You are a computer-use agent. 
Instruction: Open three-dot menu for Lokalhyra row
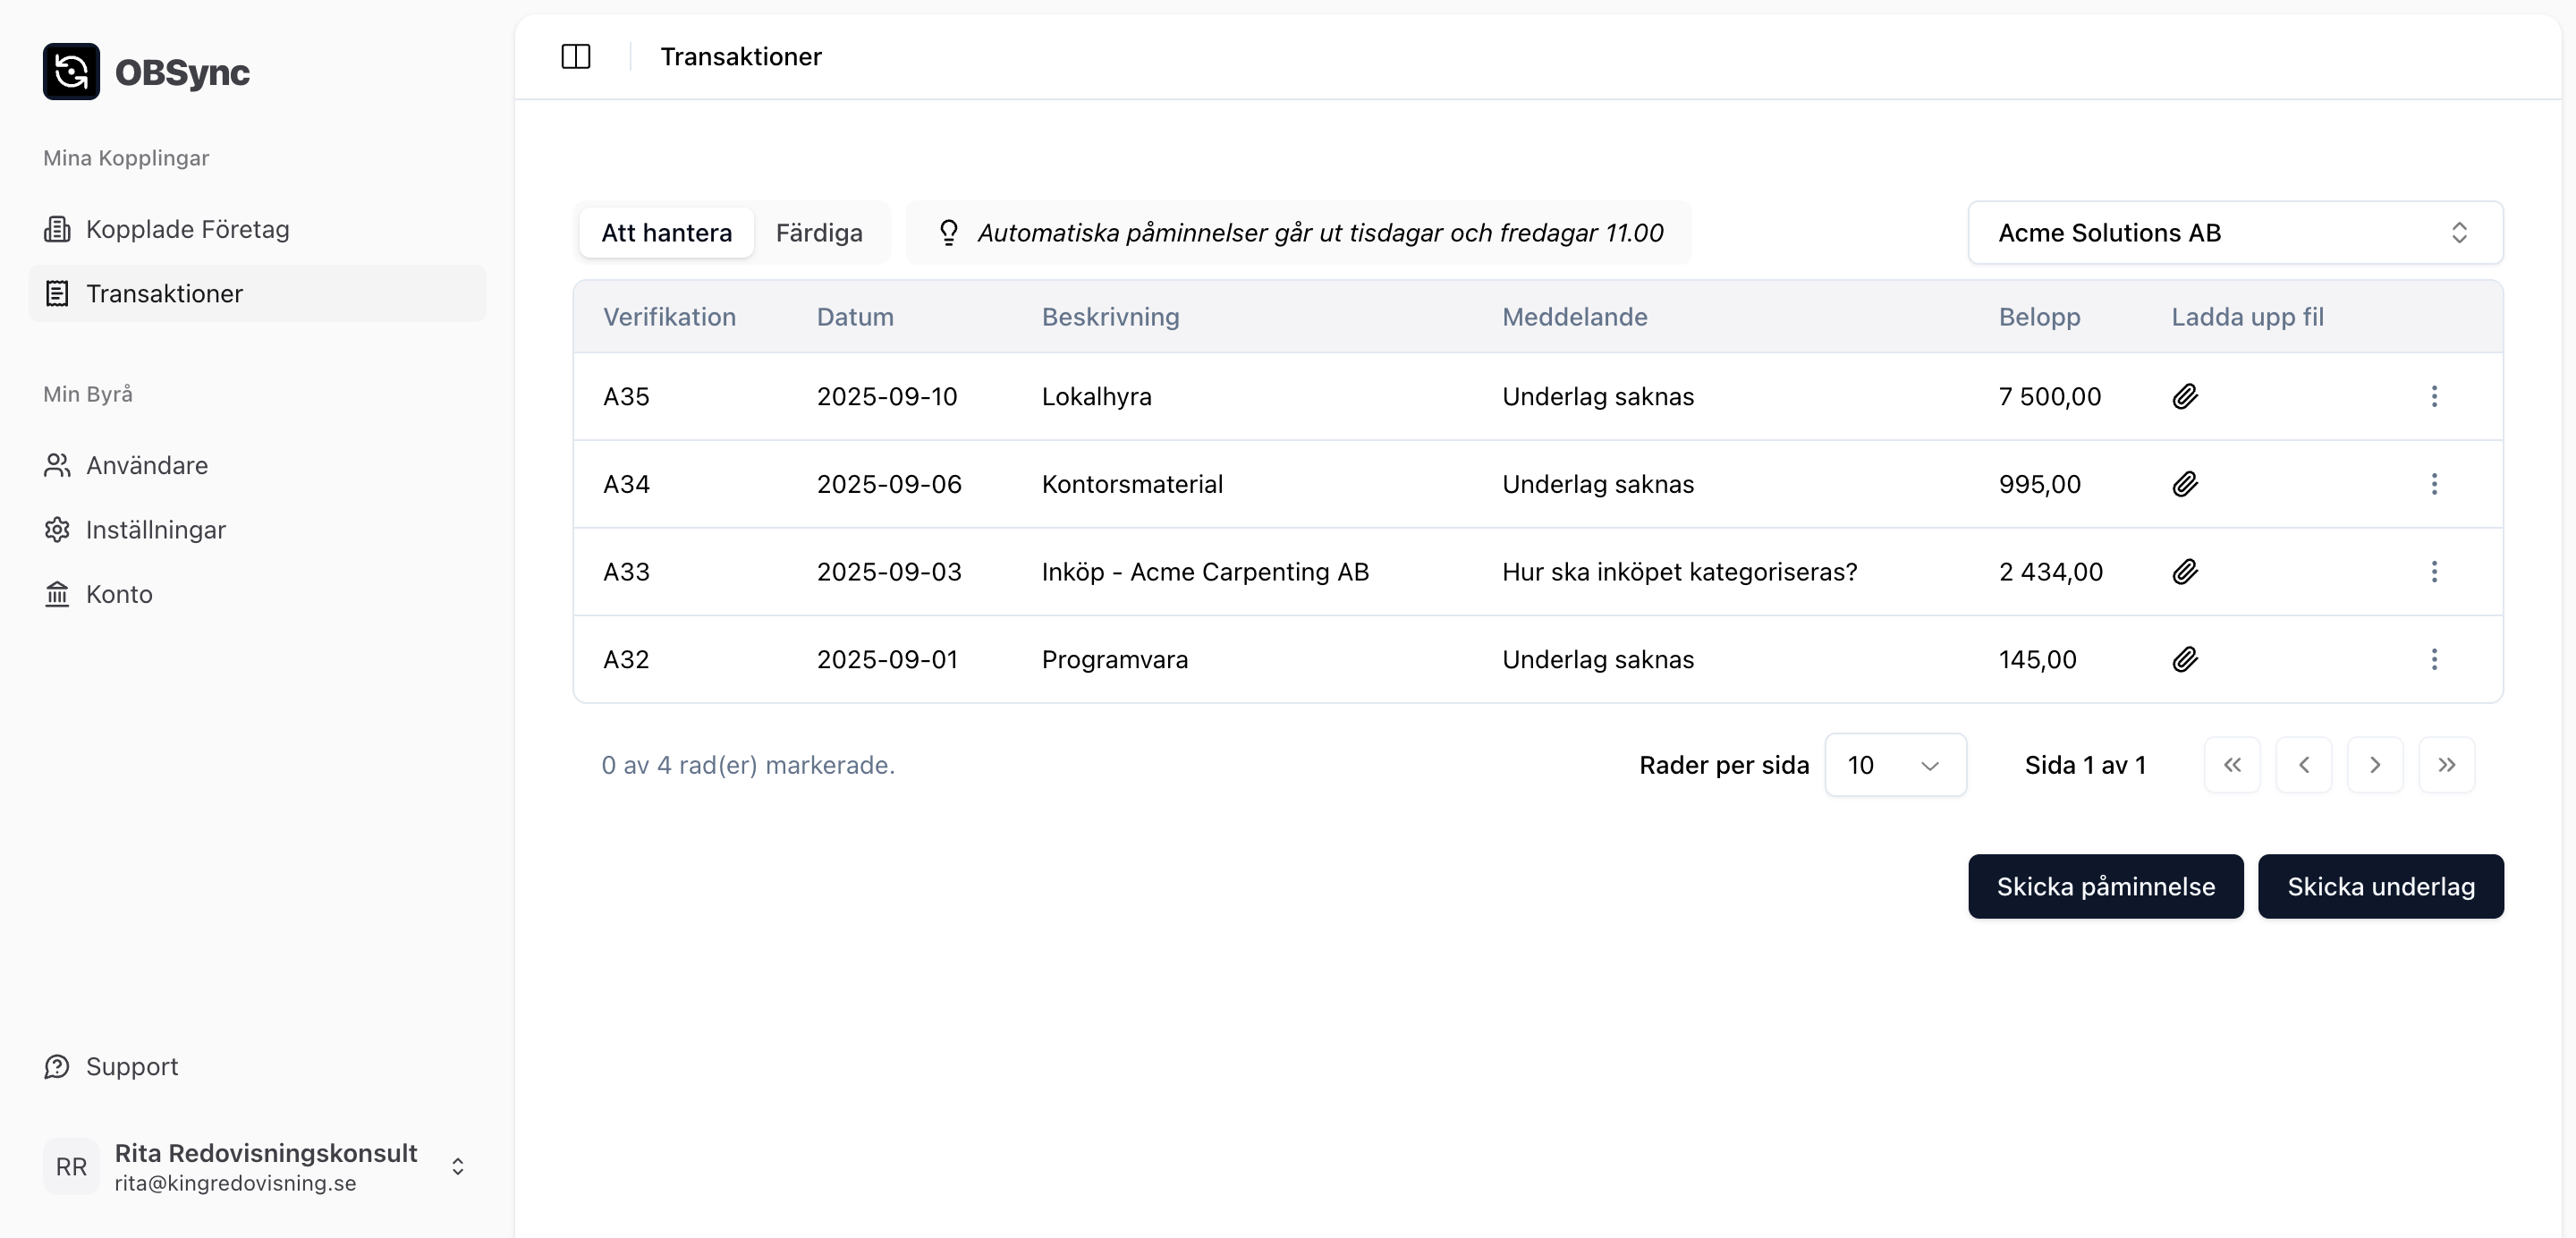2434,396
